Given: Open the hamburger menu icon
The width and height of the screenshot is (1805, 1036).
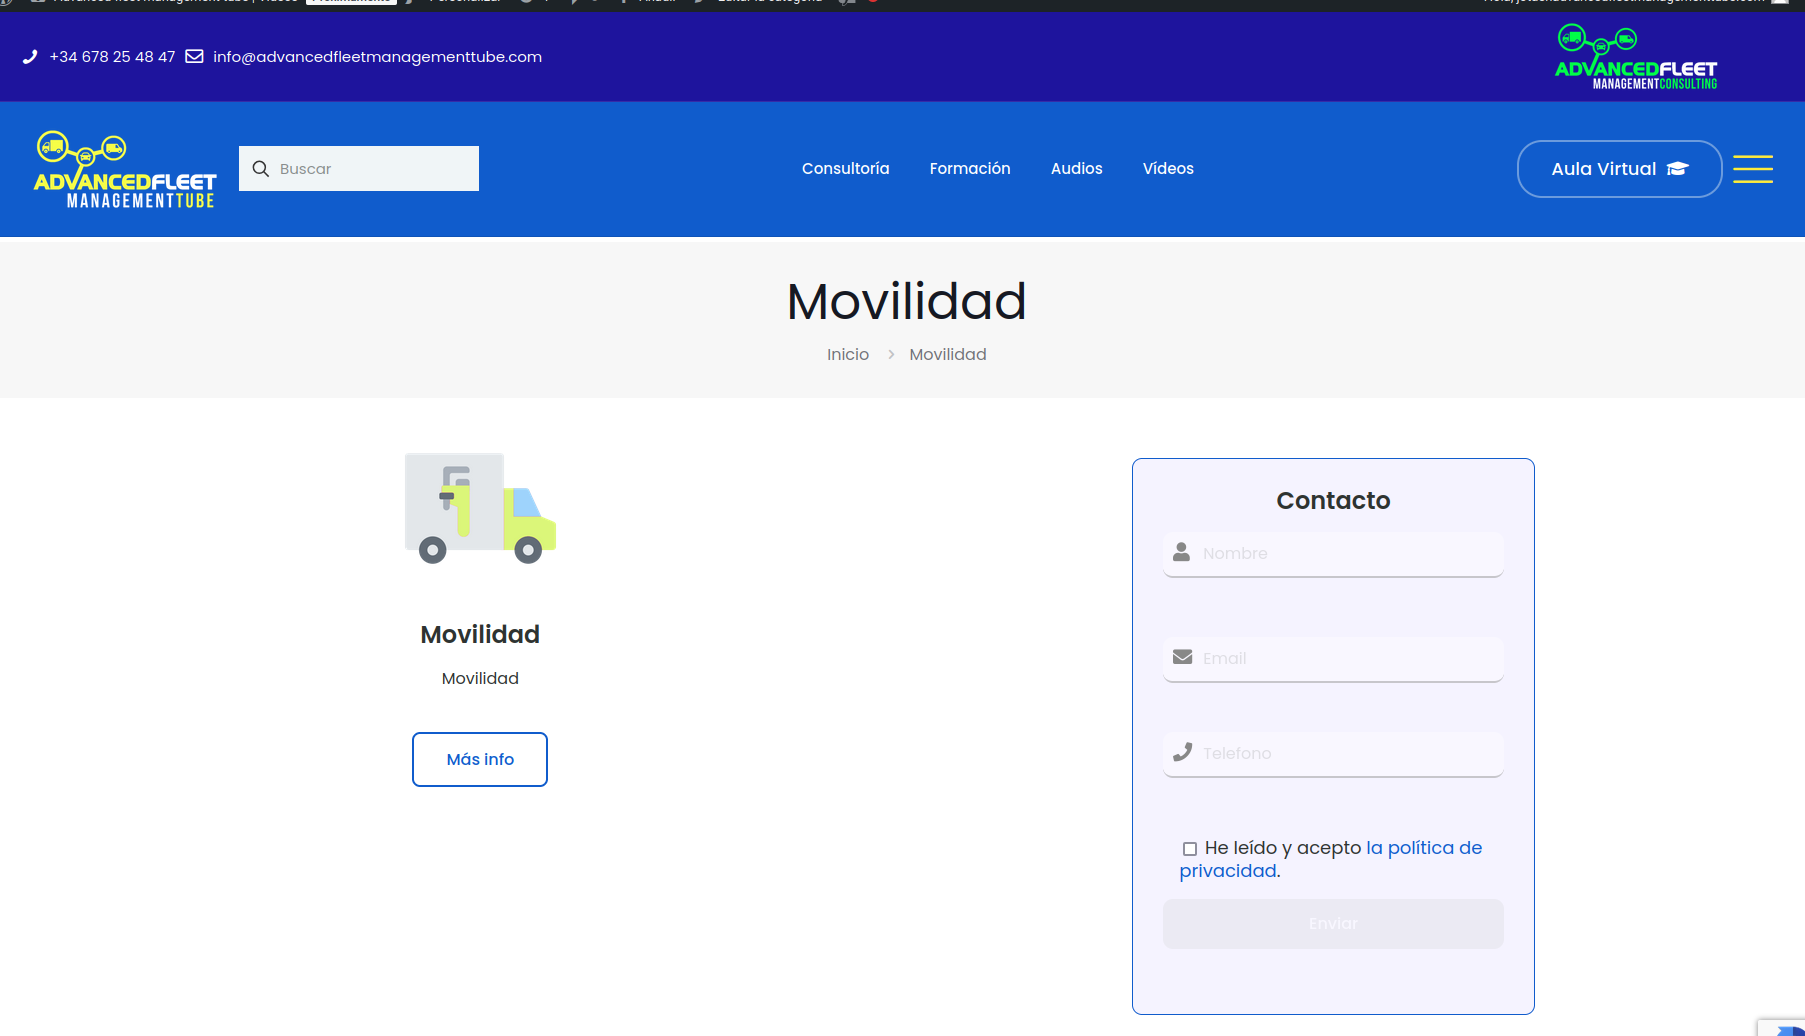Looking at the screenshot, I should 1752,169.
